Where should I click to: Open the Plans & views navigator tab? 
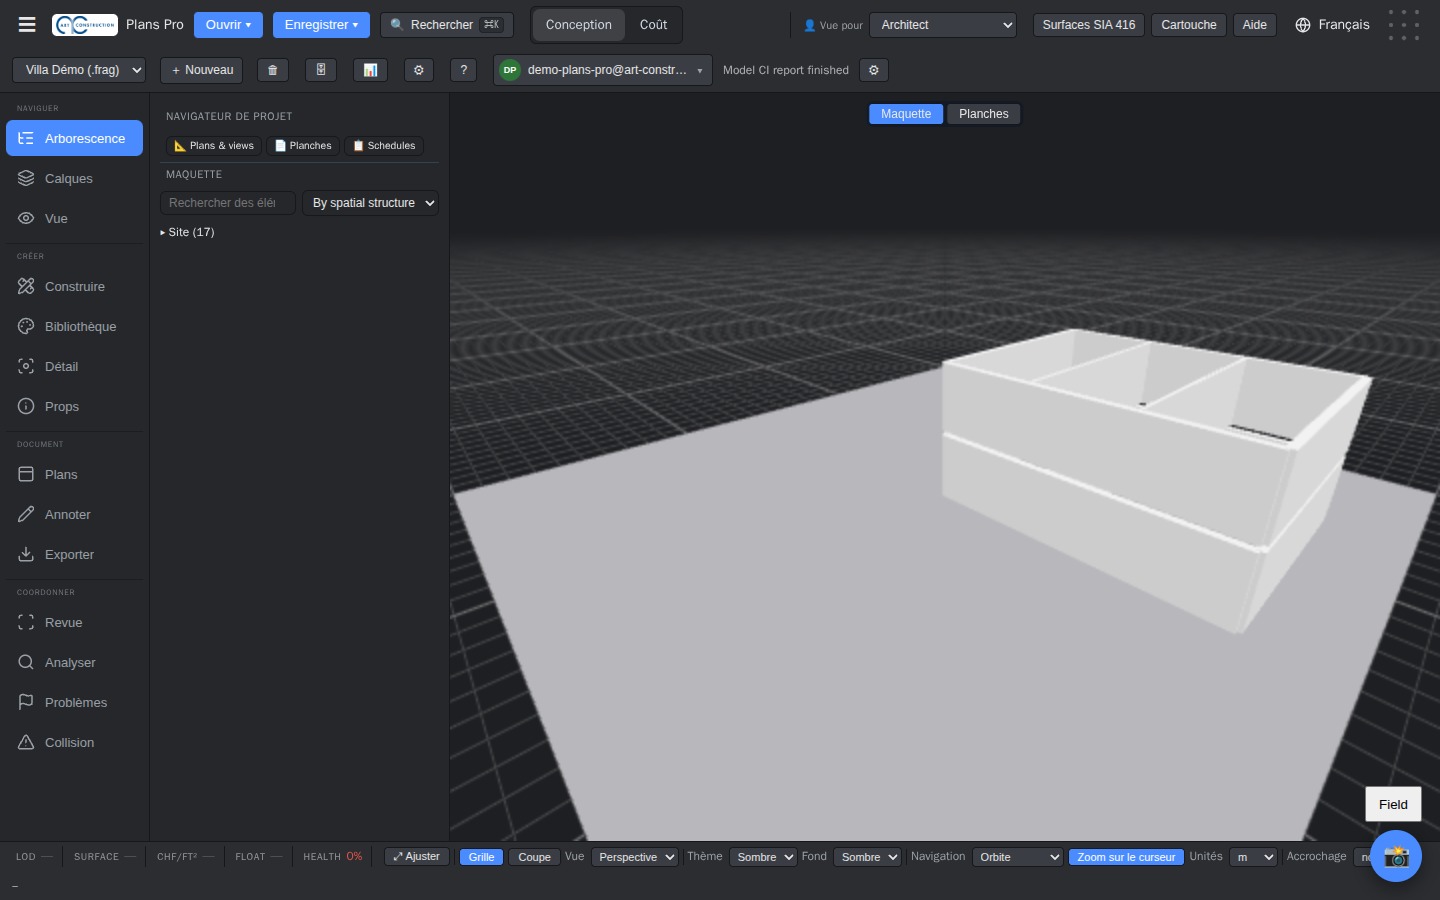[214, 146]
